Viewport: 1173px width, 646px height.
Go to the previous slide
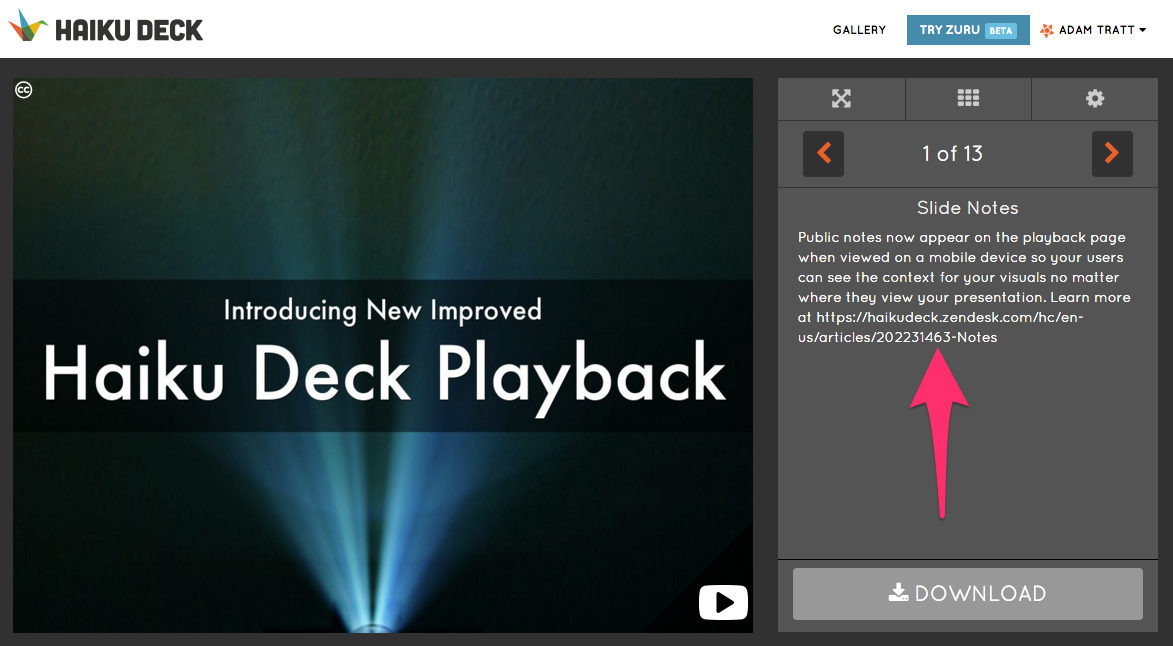pyautogui.click(x=824, y=154)
